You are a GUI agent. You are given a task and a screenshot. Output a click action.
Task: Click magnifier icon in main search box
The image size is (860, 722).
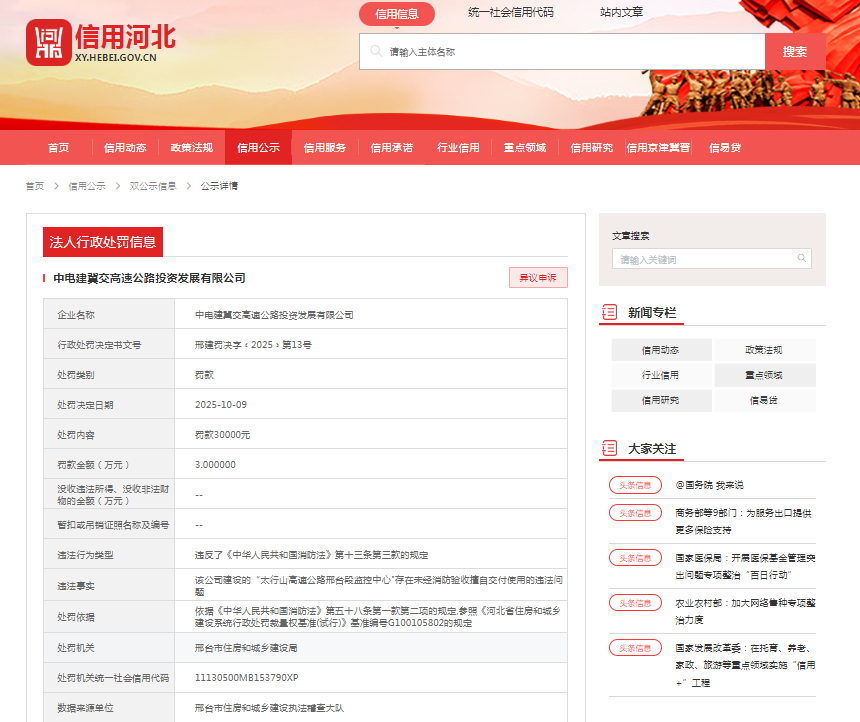coord(376,51)
